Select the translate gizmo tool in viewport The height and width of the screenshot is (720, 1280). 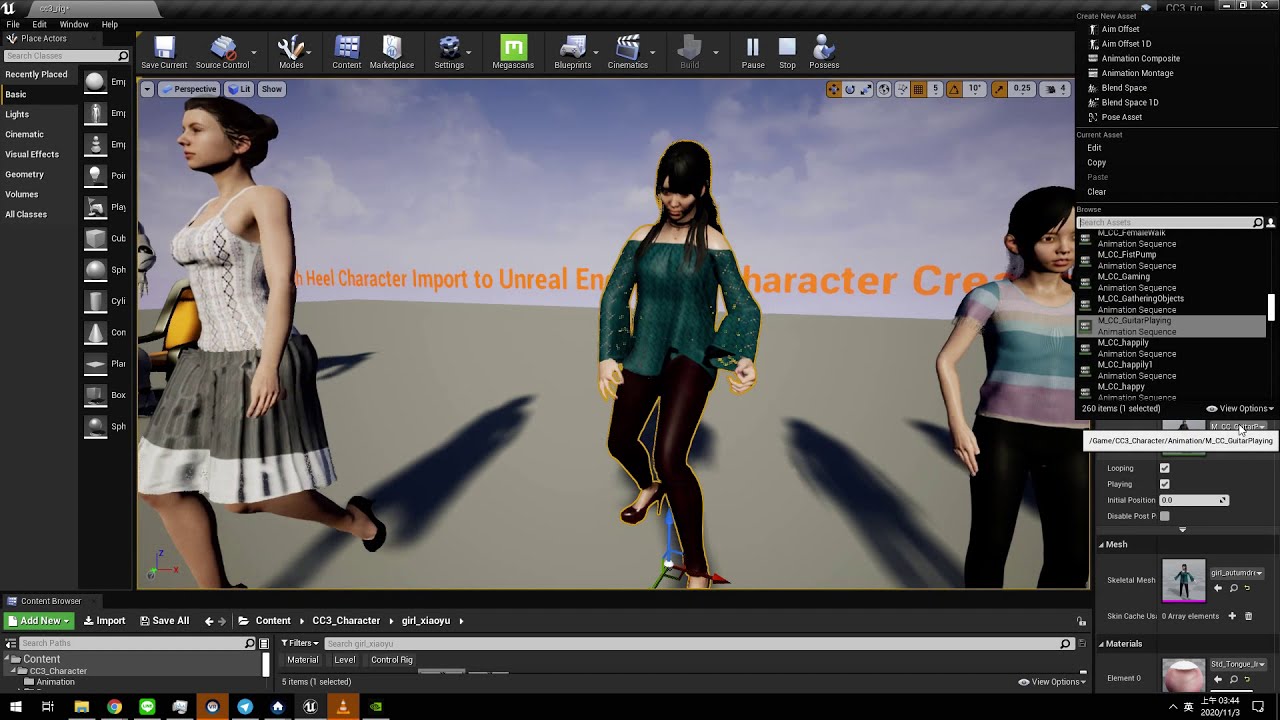(x=833, y=89)
